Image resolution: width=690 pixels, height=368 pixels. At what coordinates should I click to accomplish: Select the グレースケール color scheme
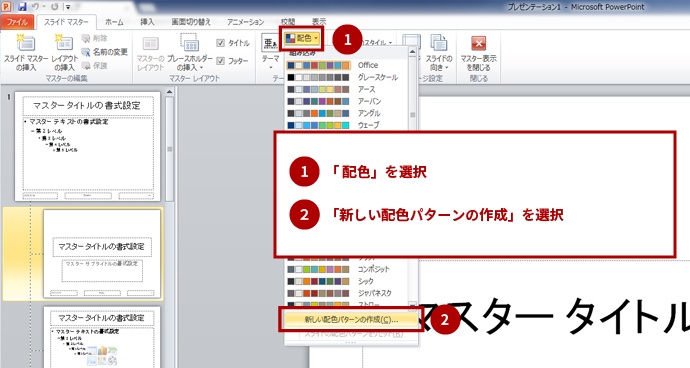point(346,77)
